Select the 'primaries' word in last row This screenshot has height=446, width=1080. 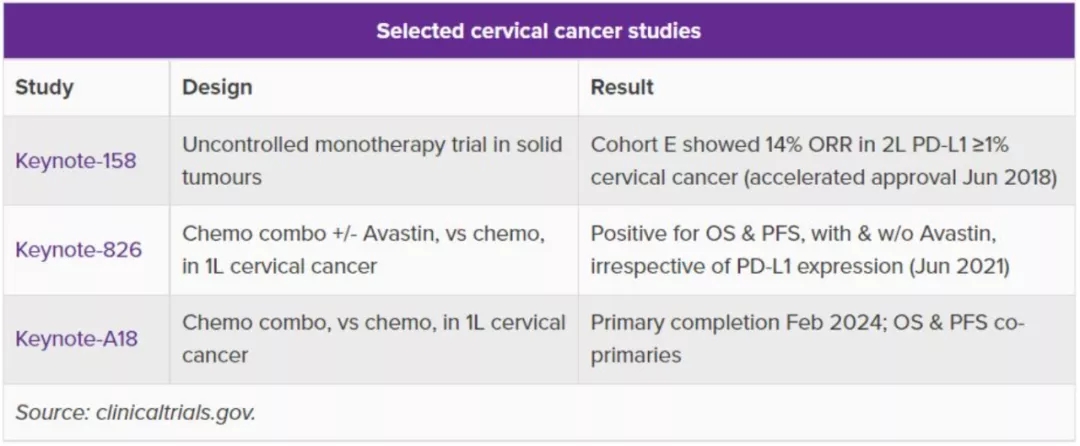point(636,355)
